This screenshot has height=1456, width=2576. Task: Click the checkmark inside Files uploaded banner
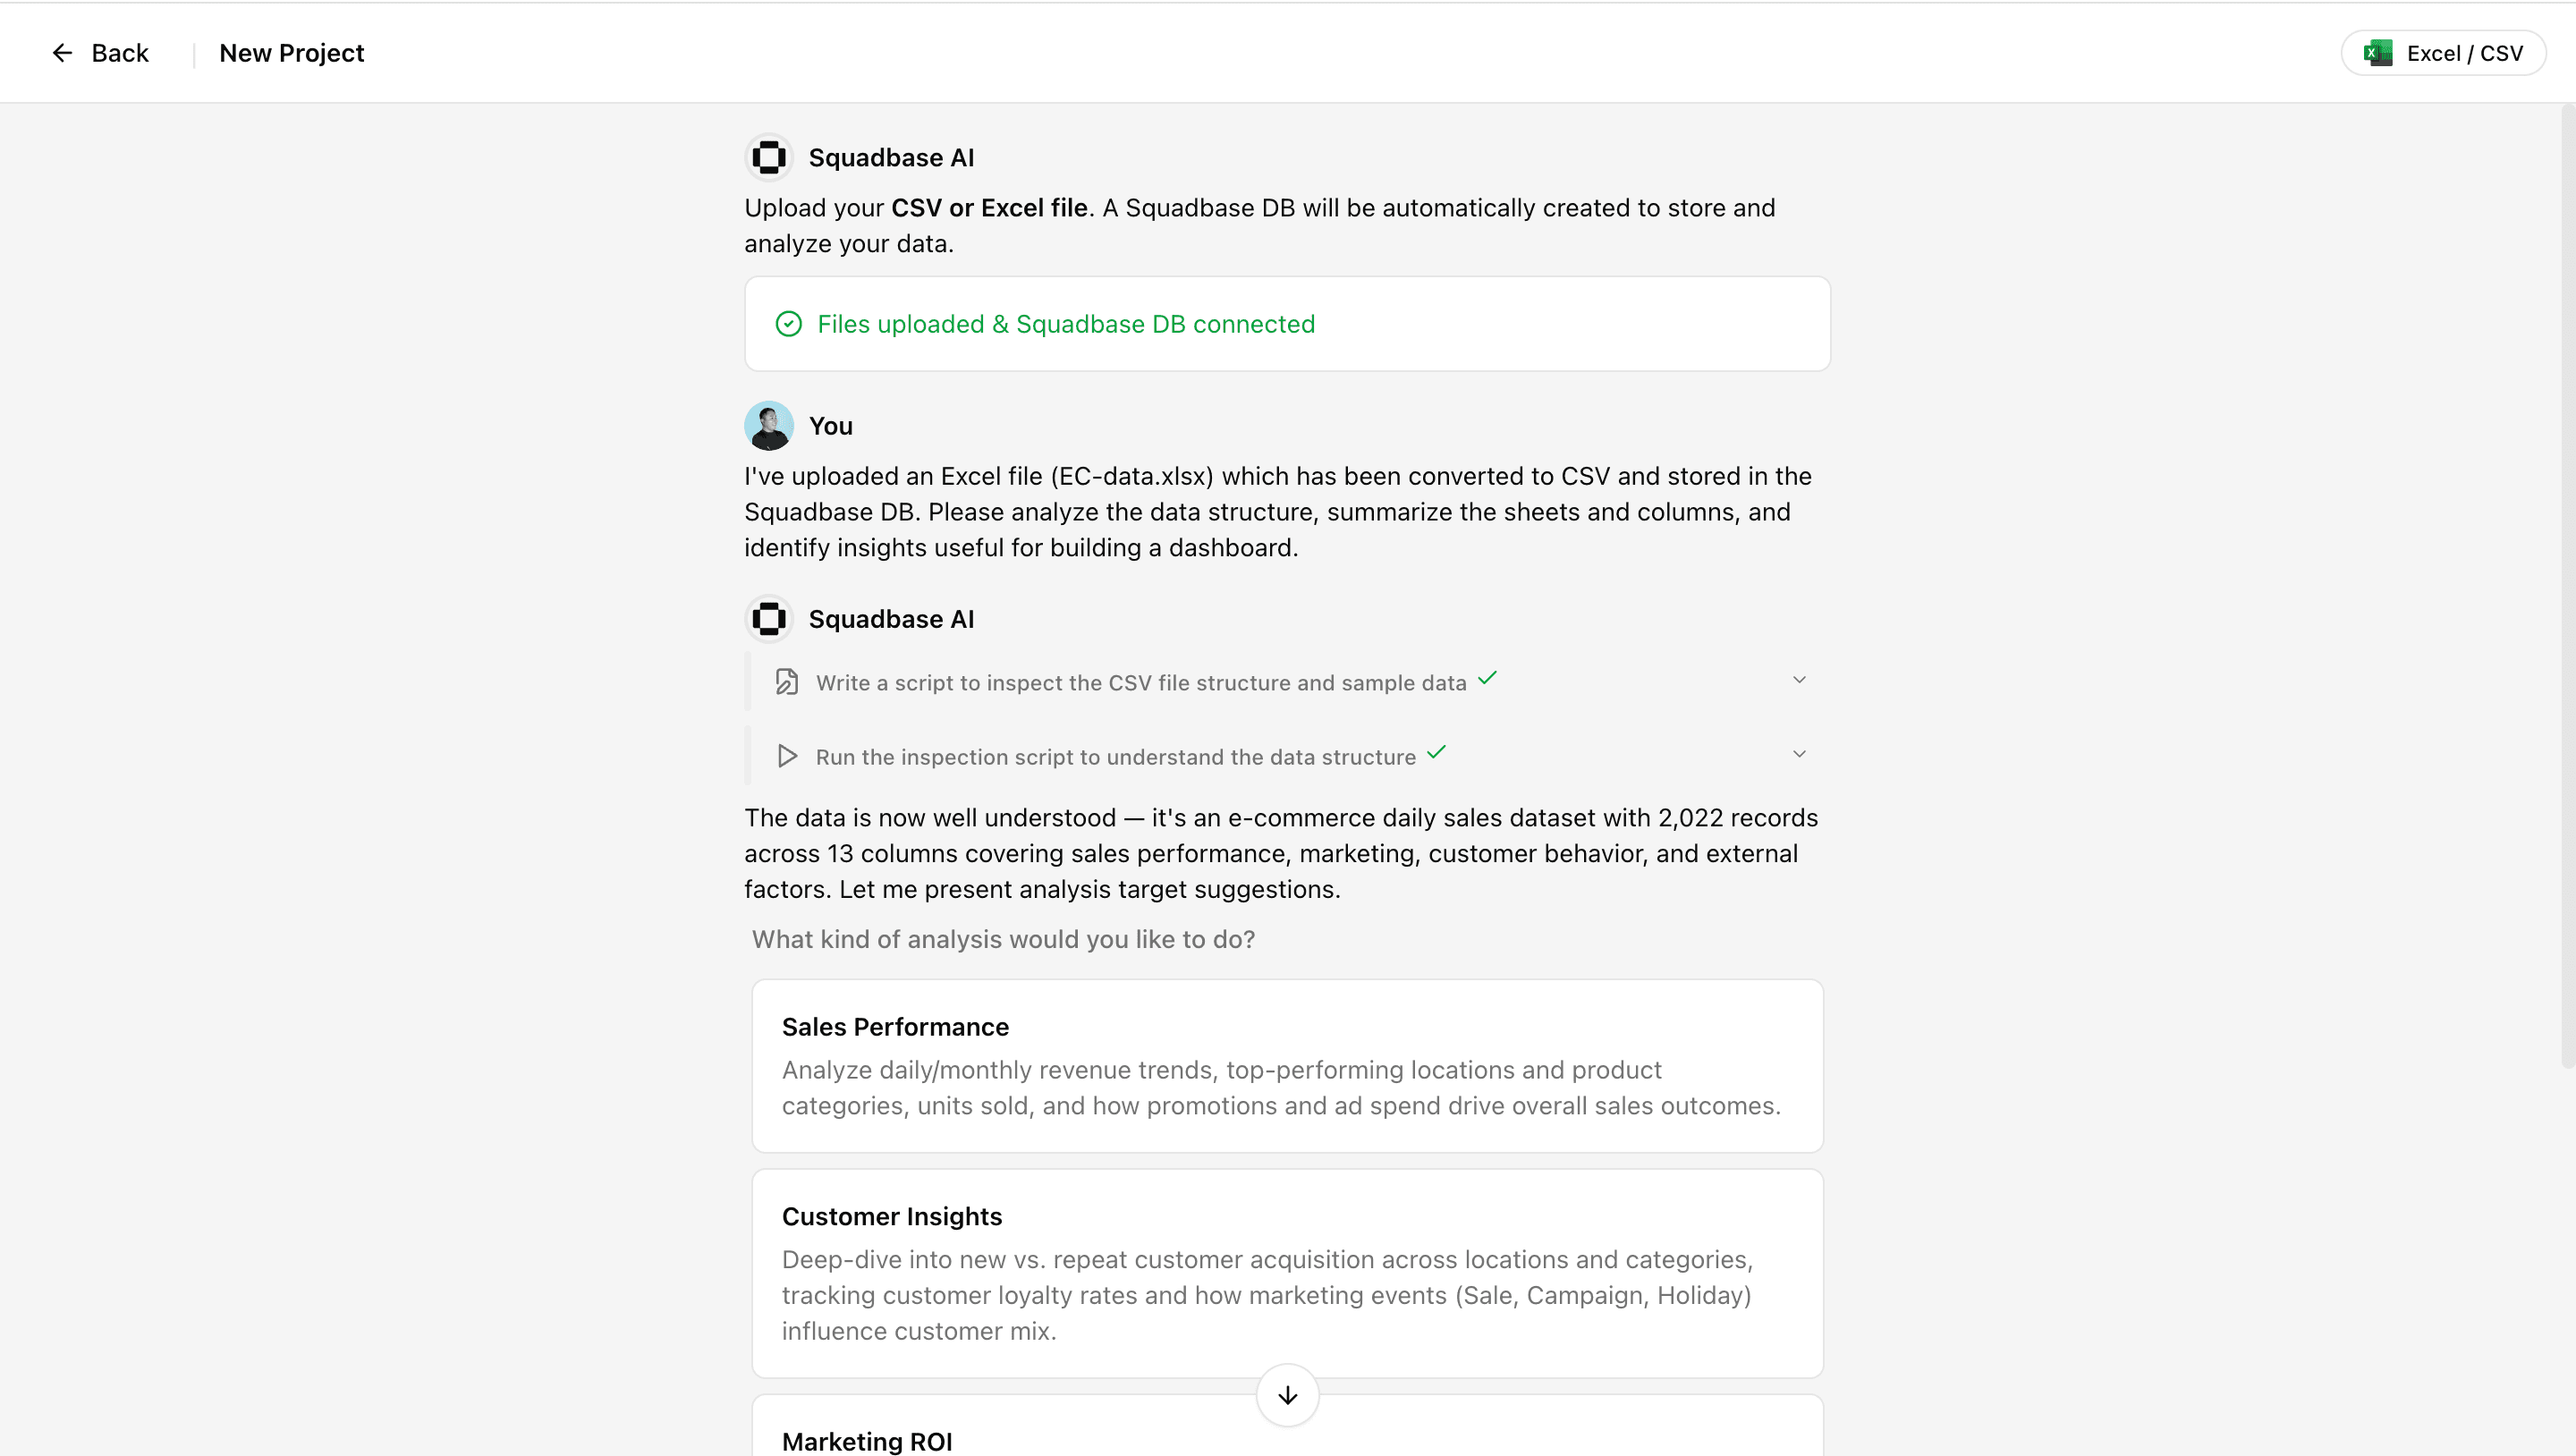click(x=788, y=323)
